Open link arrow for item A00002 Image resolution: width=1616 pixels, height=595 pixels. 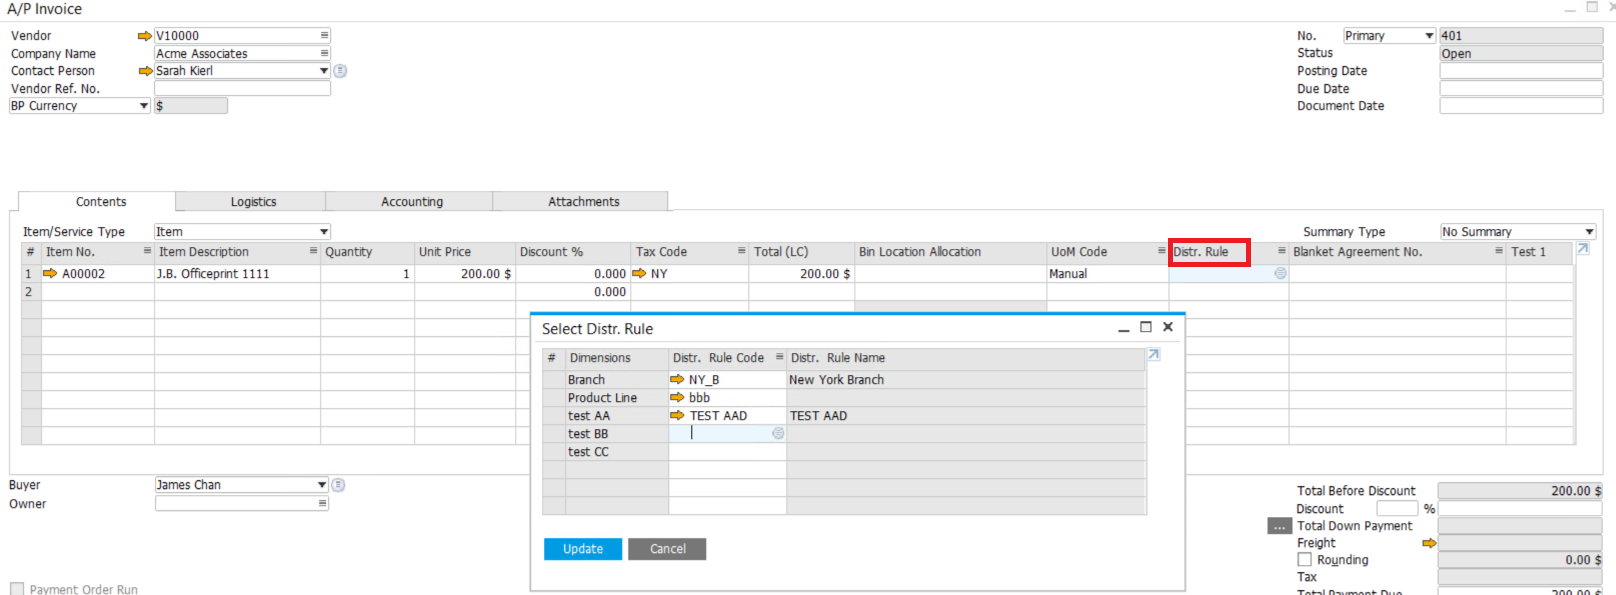click(50, 273)
